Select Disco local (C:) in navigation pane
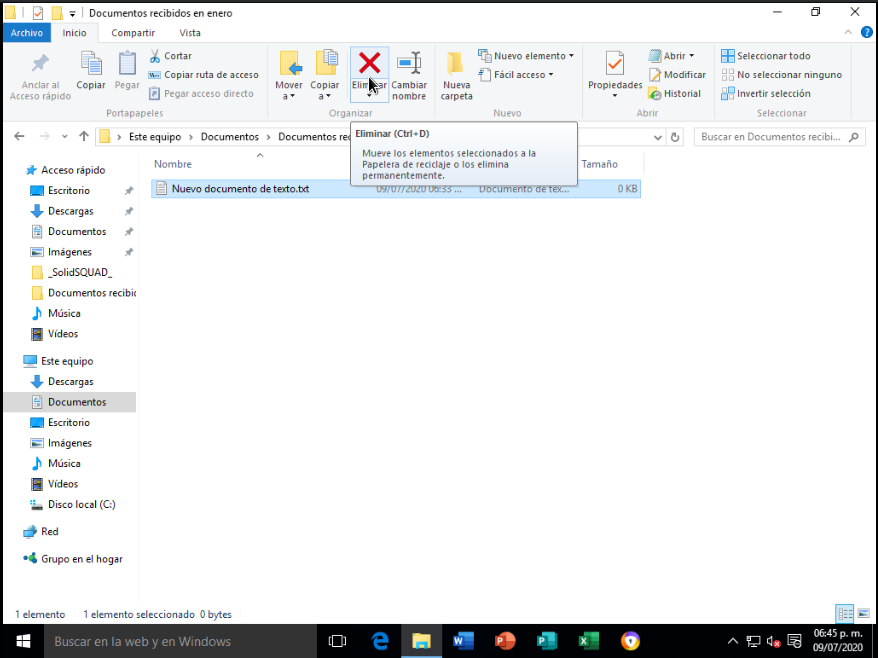 (81, 504)
